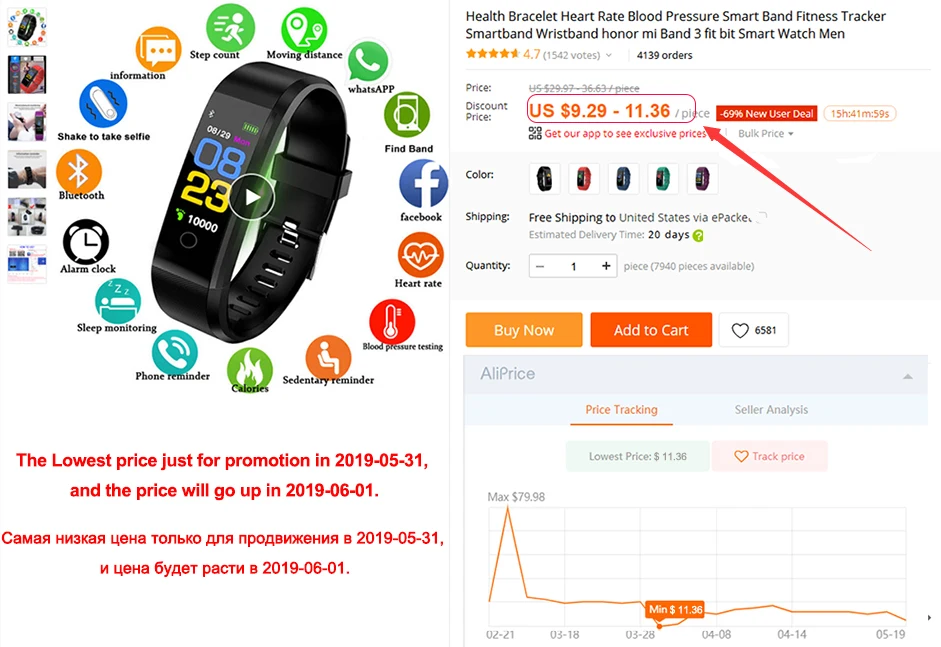941x647 pixels.
Task: Select the red band color option
Action: pos(583,178)
